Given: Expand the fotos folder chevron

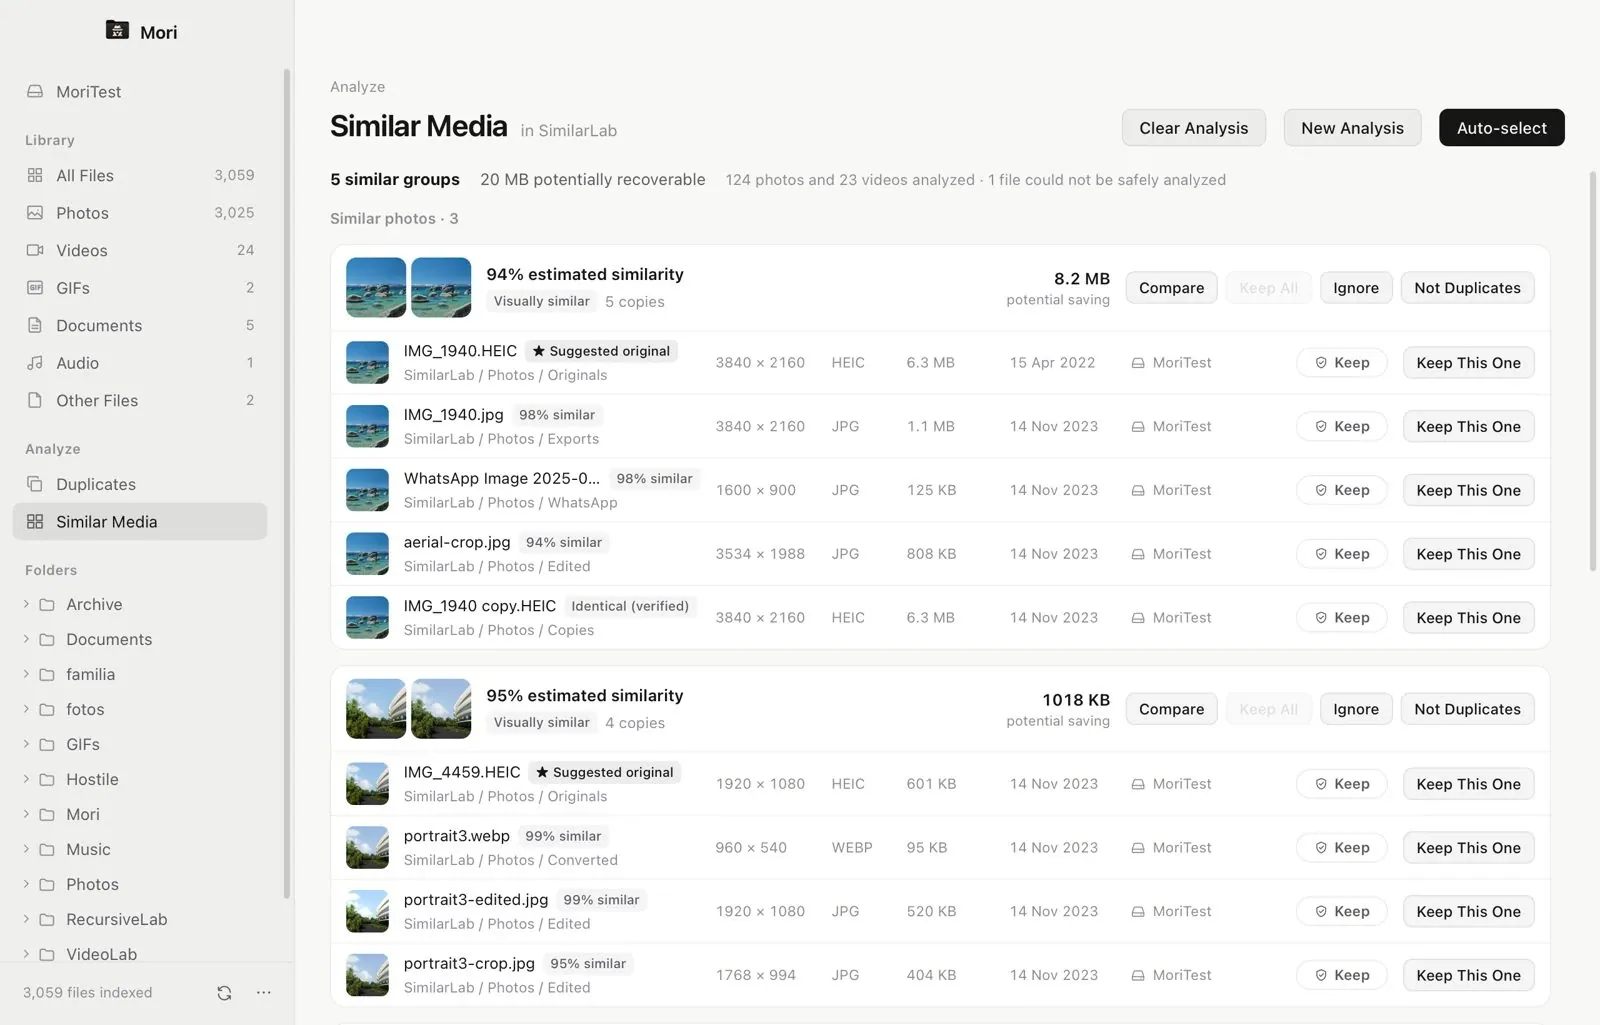Looking at the screenshot, I should pos(26,710).
